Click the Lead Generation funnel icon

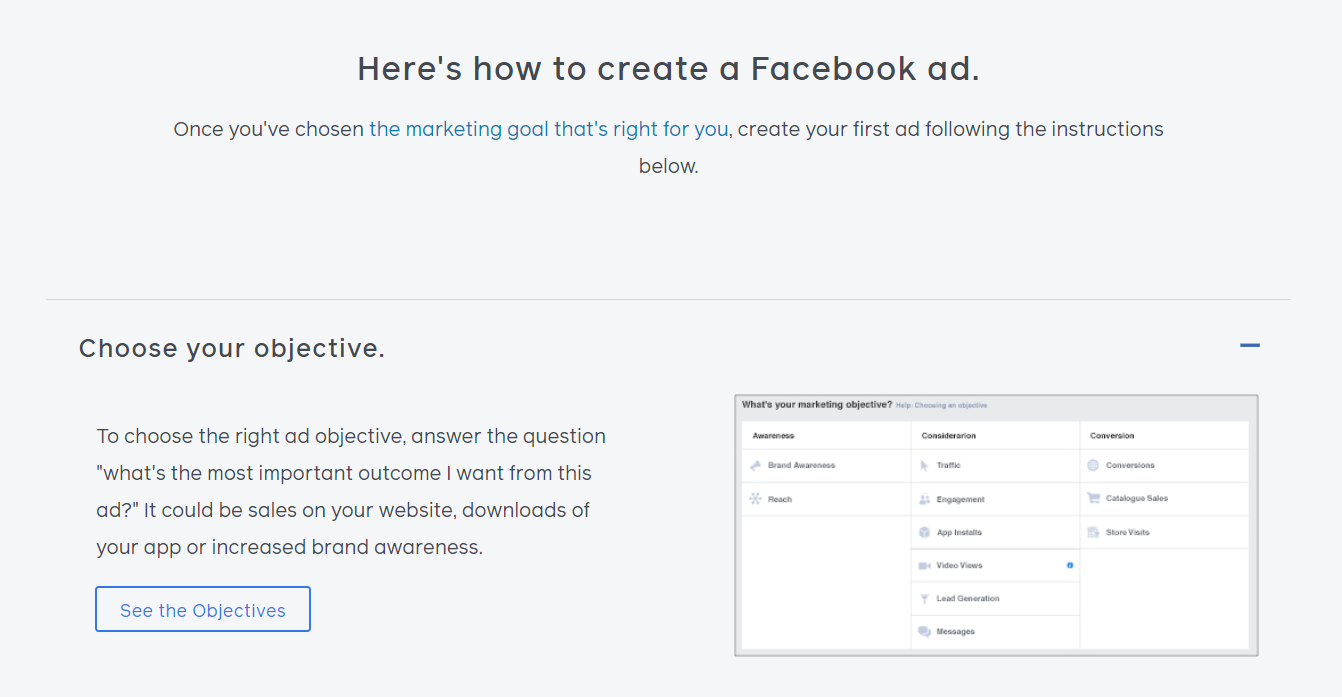click(925, 598)
